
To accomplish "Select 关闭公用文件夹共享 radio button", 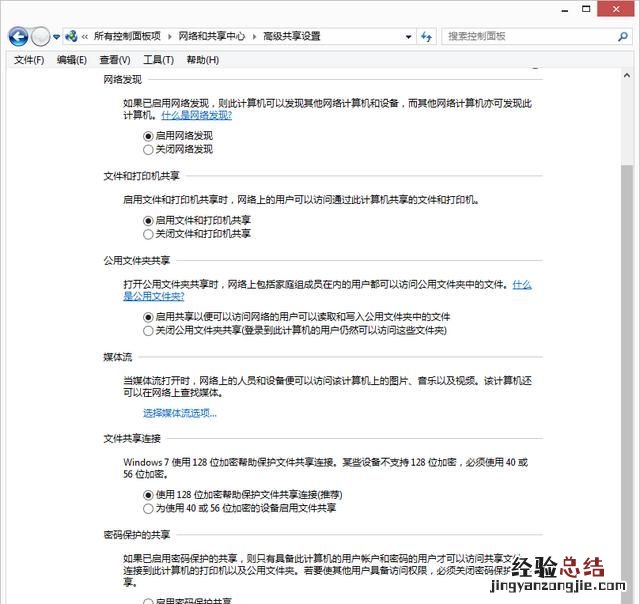I will (x=148, y=331).
